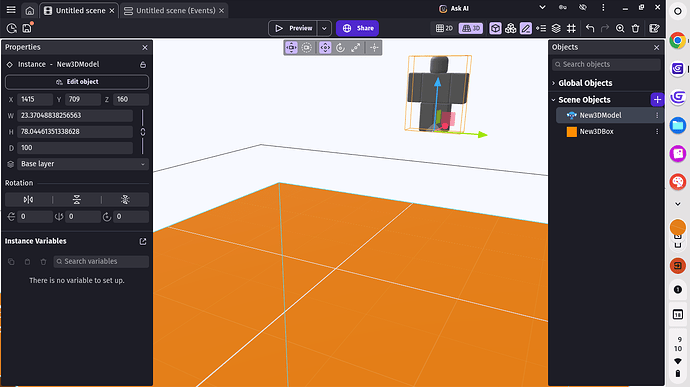
Task: Click the Z-axis rotation angle field
Action: pos(131,217)
